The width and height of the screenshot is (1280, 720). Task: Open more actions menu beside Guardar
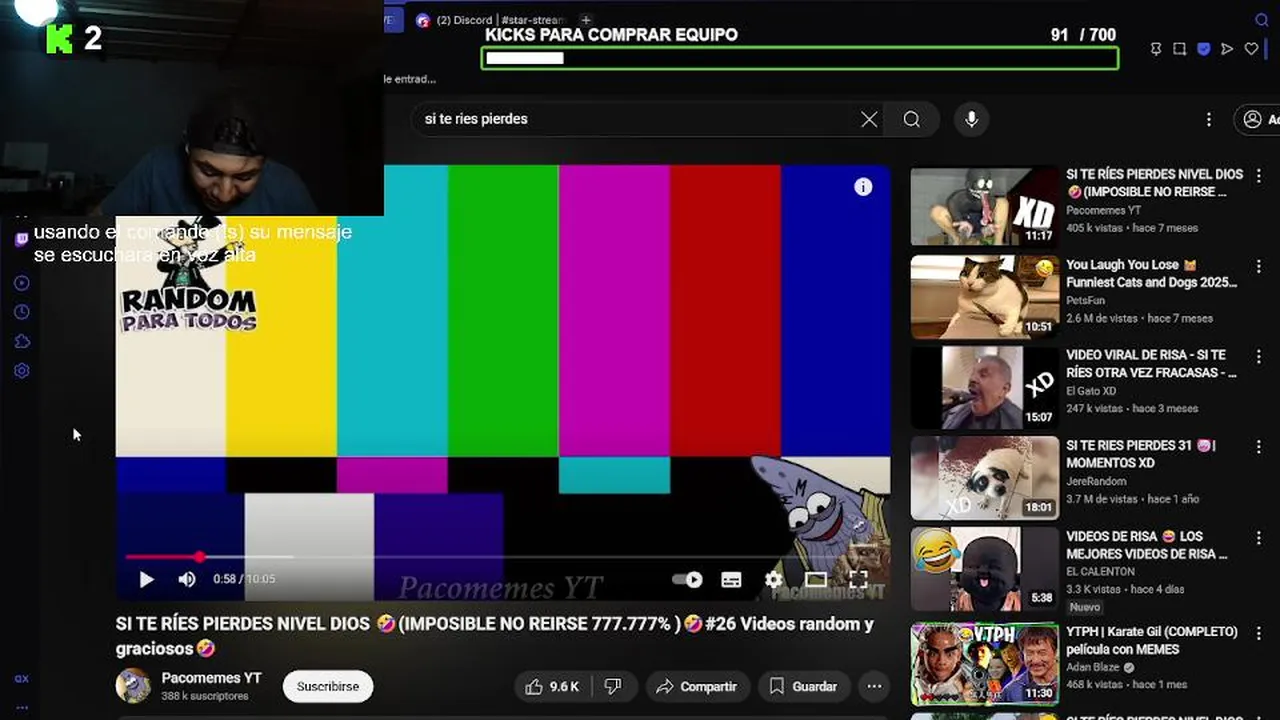(x=874, y=687)
